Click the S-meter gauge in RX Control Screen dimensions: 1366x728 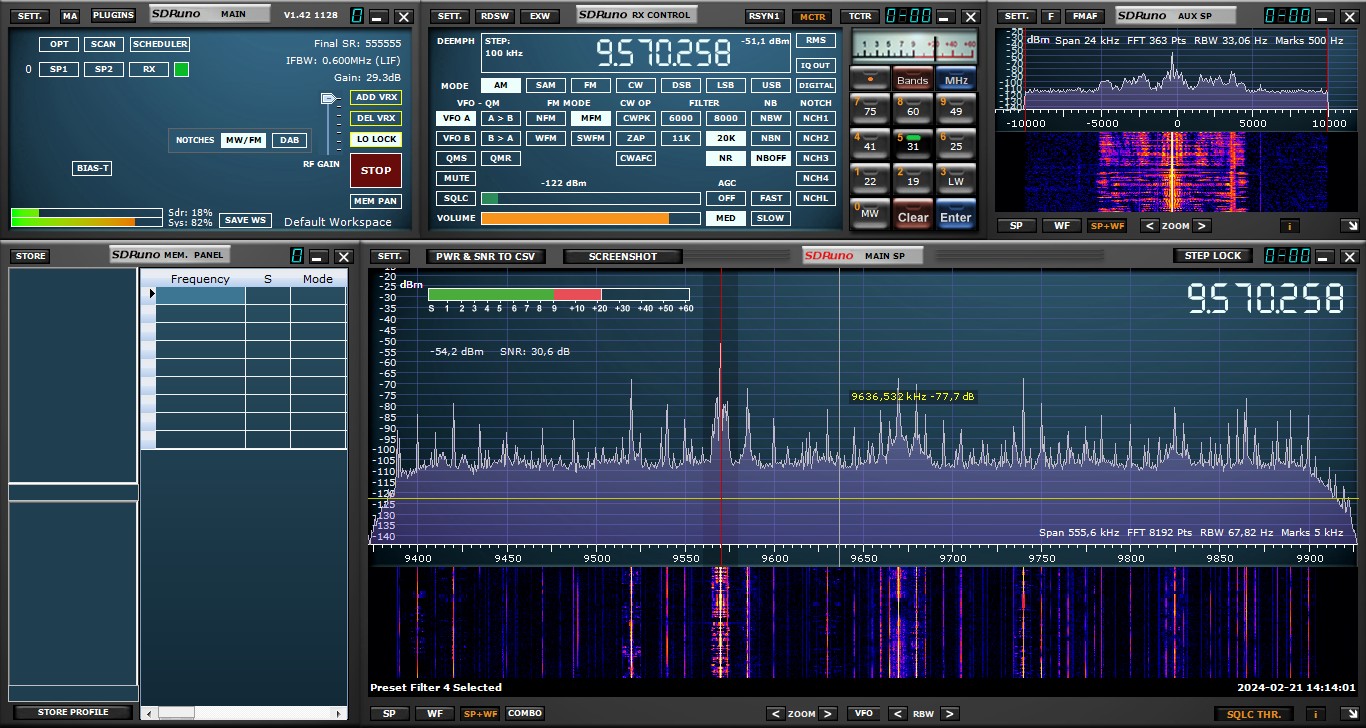[913, 46]
